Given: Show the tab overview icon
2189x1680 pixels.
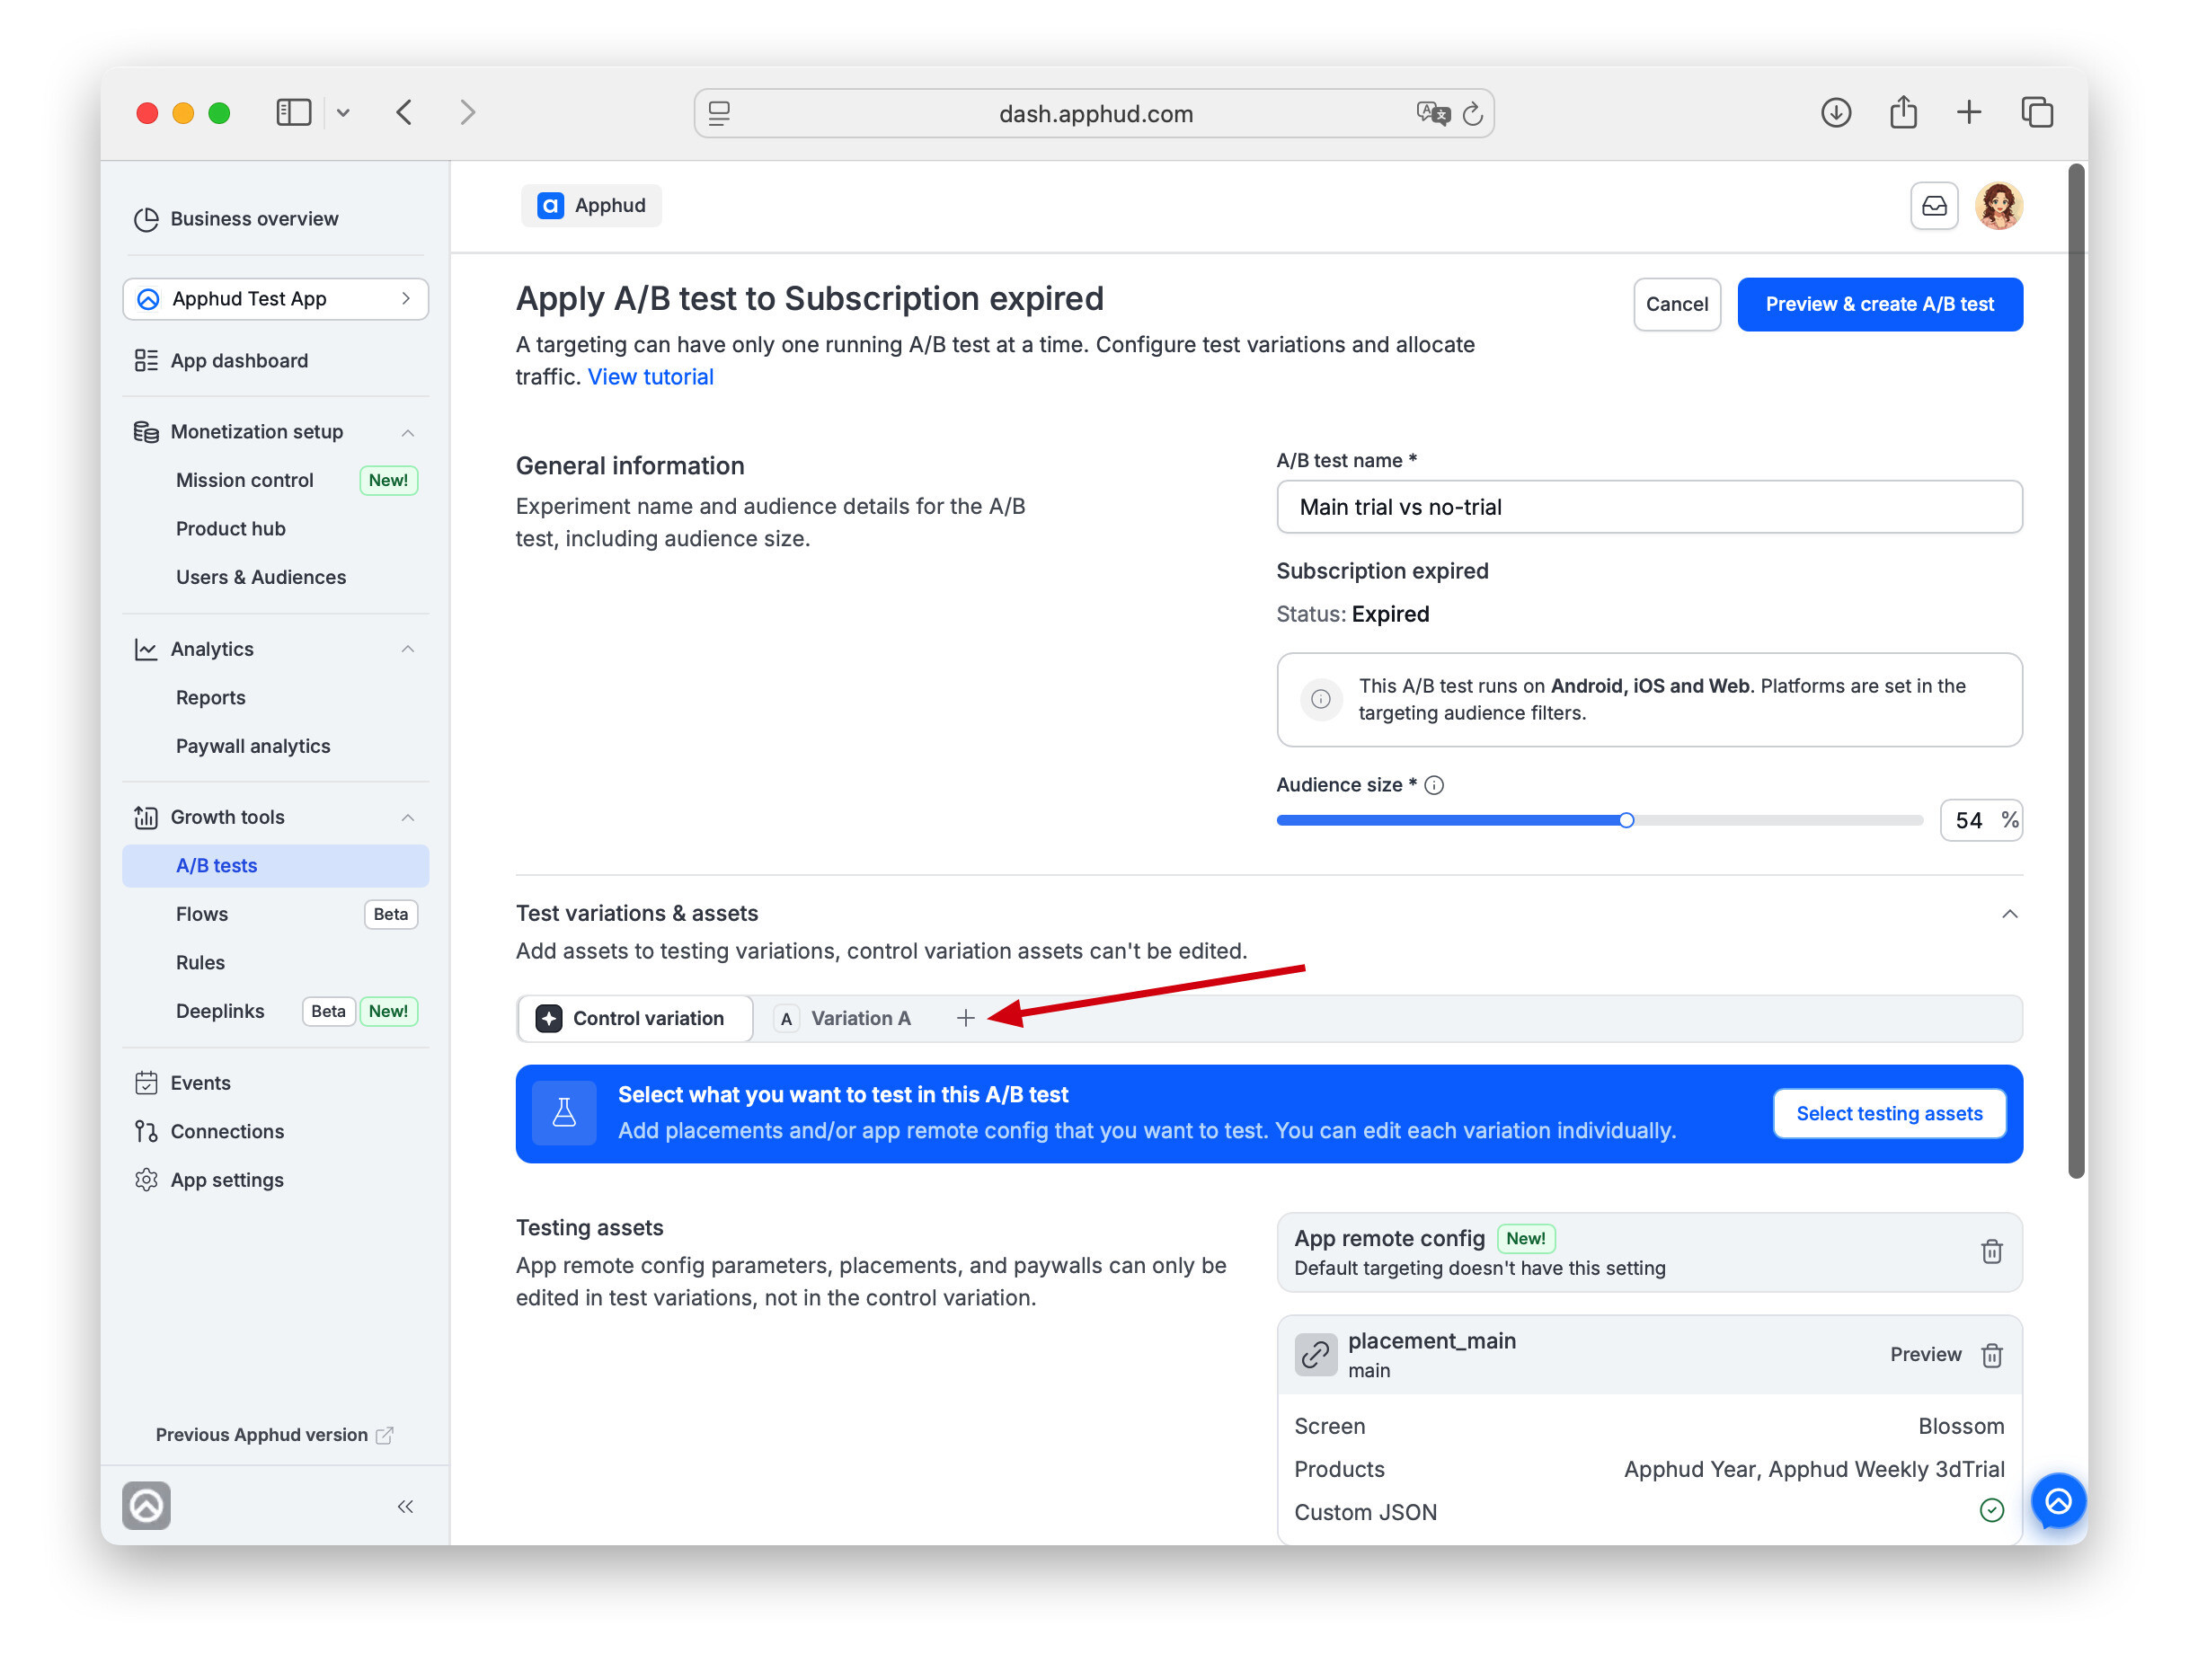Looking at the screenshot, I should tap(2036, 112).
